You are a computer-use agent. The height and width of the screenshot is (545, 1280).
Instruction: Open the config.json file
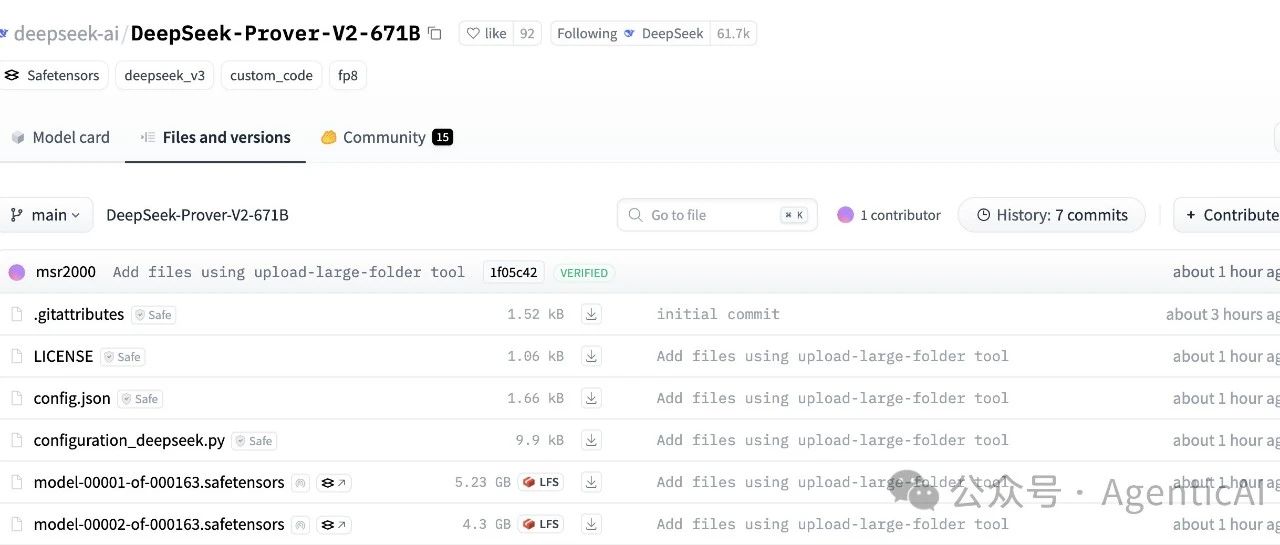point(72,398)
